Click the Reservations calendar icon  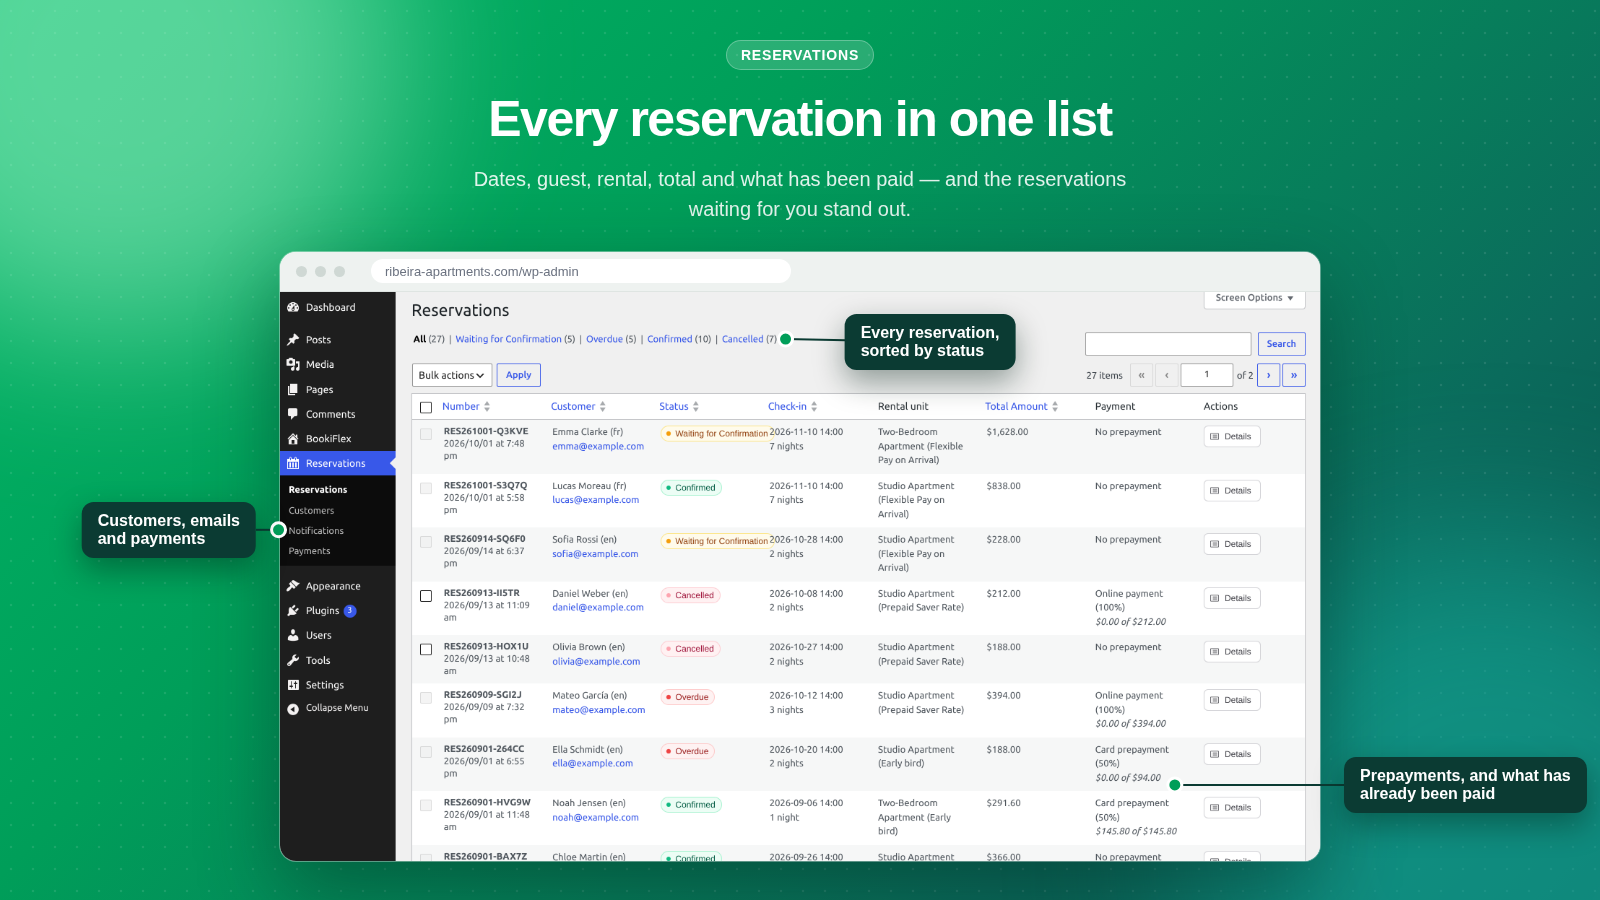pyautogui.click(x=293, y=464)
